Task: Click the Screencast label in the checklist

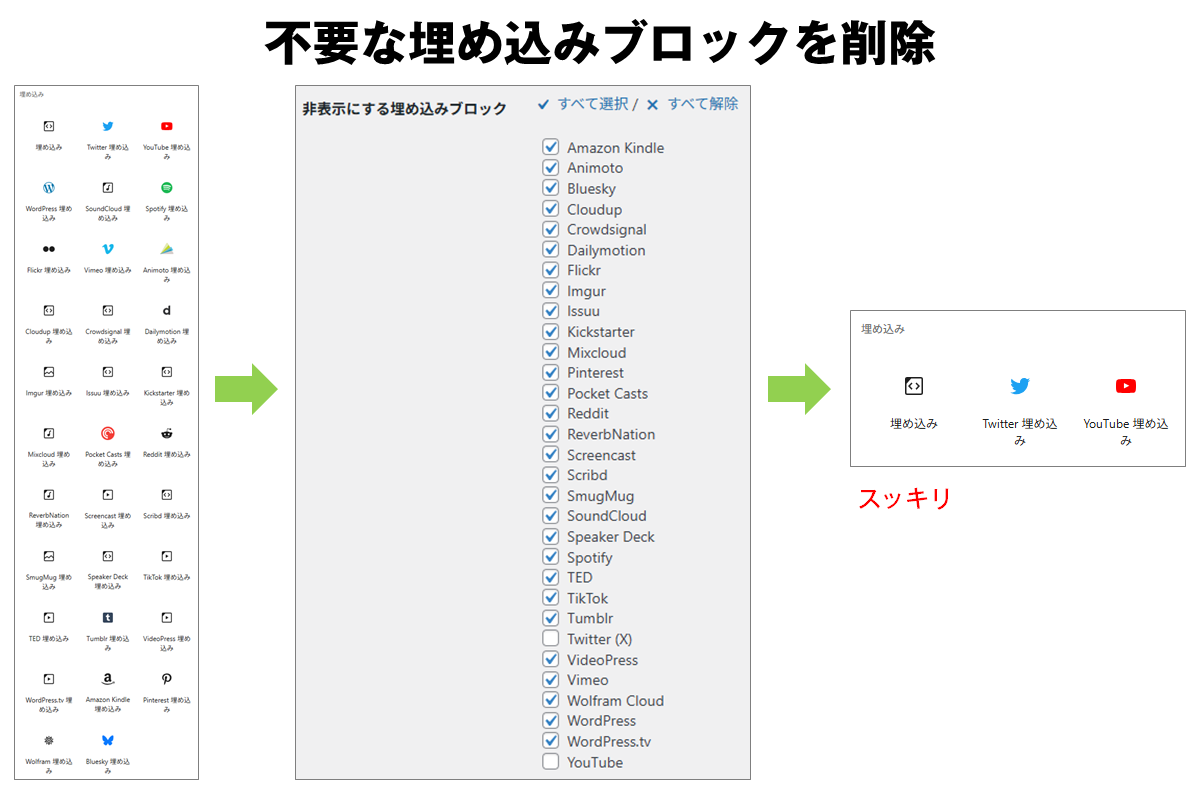Action: (602, 455)
